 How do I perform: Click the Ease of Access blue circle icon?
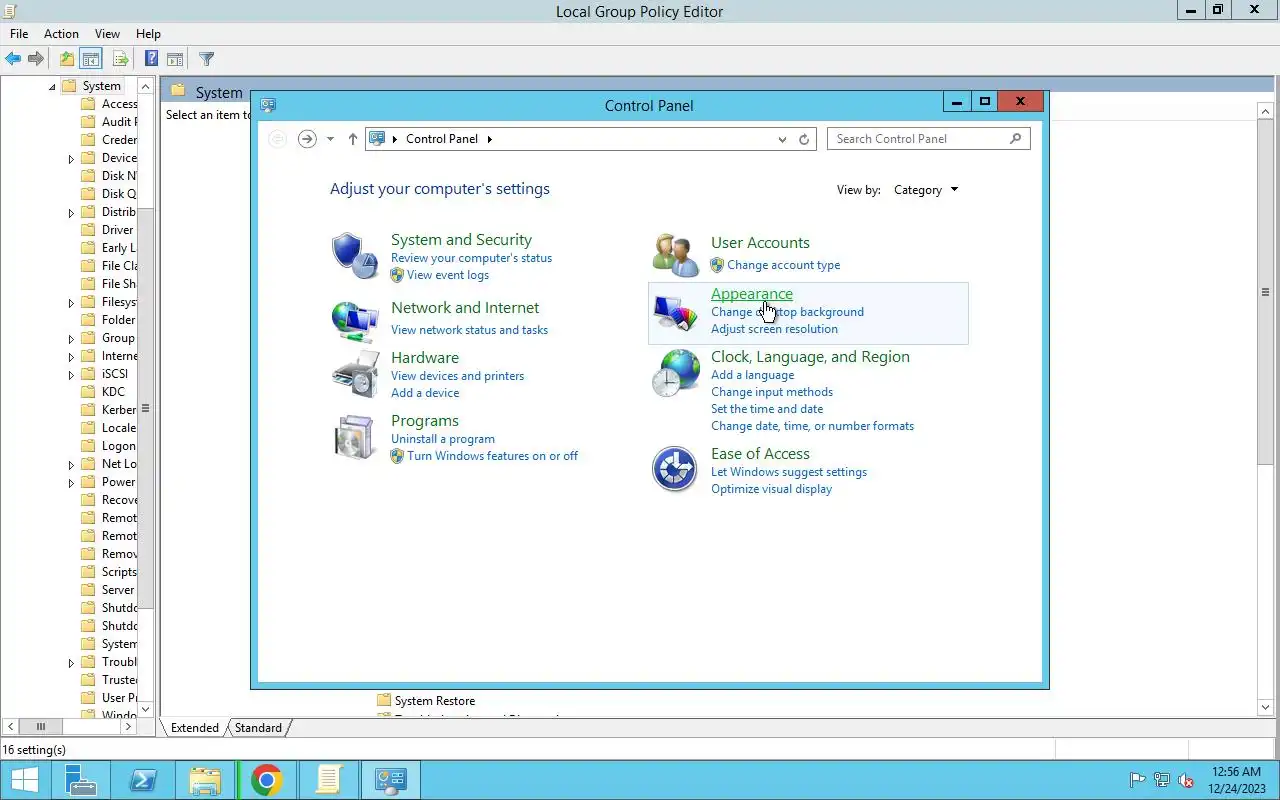(675, 469)
